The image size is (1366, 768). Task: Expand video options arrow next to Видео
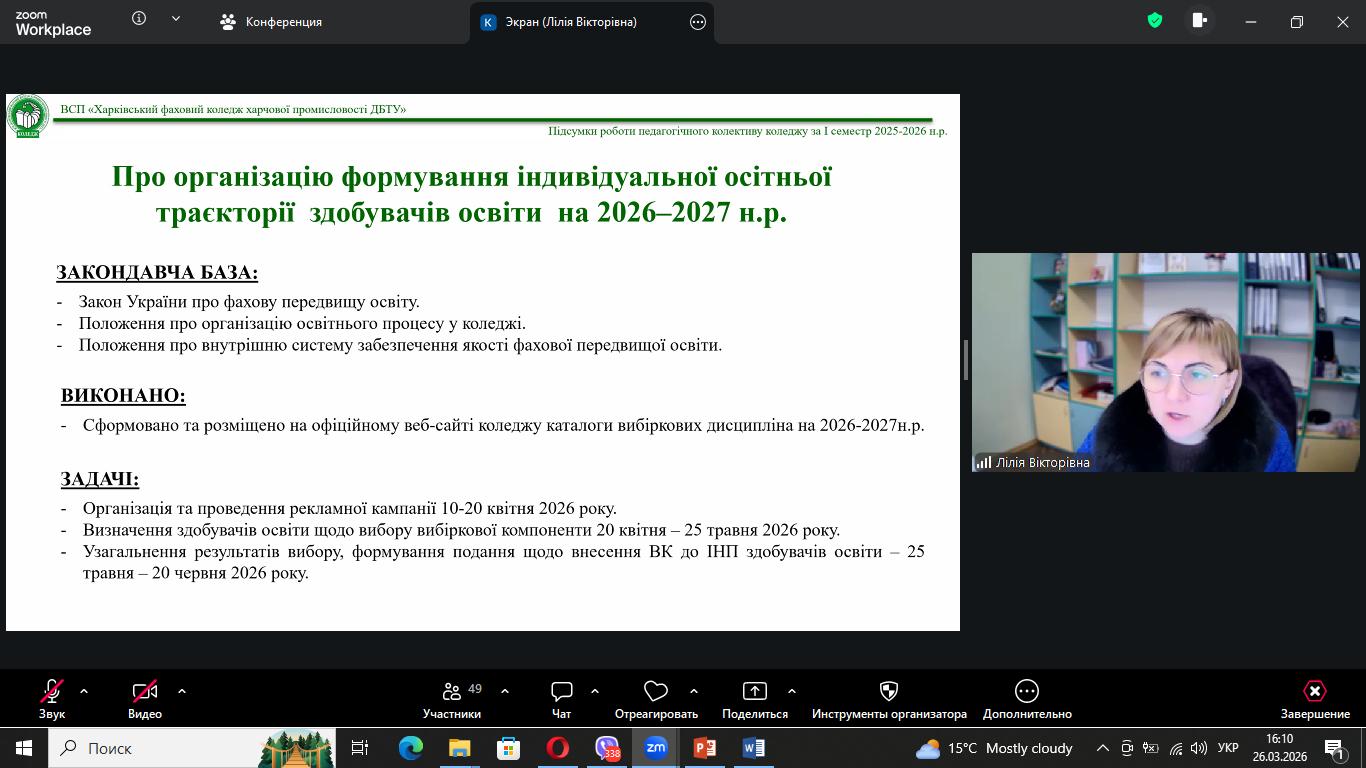pyautogui.click(x=182, y=691)
